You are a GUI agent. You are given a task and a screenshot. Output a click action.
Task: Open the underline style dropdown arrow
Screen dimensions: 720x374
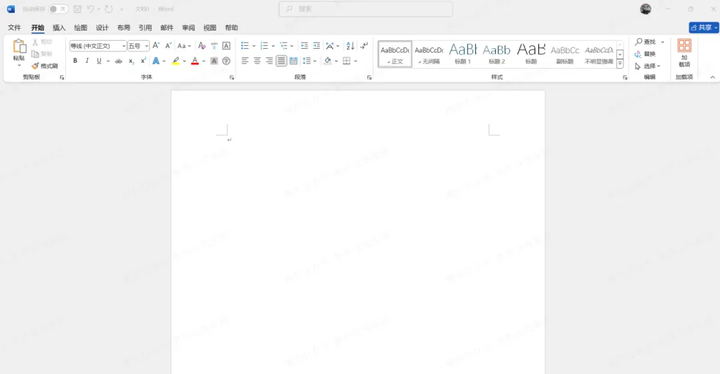[108, 61]
